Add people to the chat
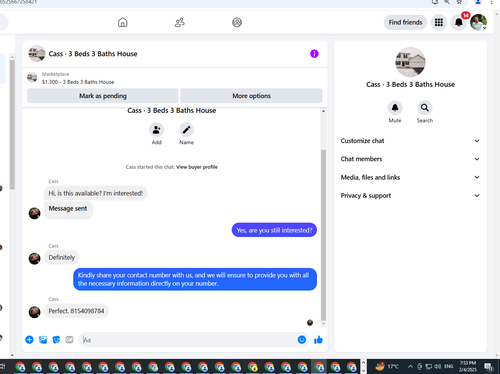Screen dimensions: 500x374 click(x=156, y=130)
